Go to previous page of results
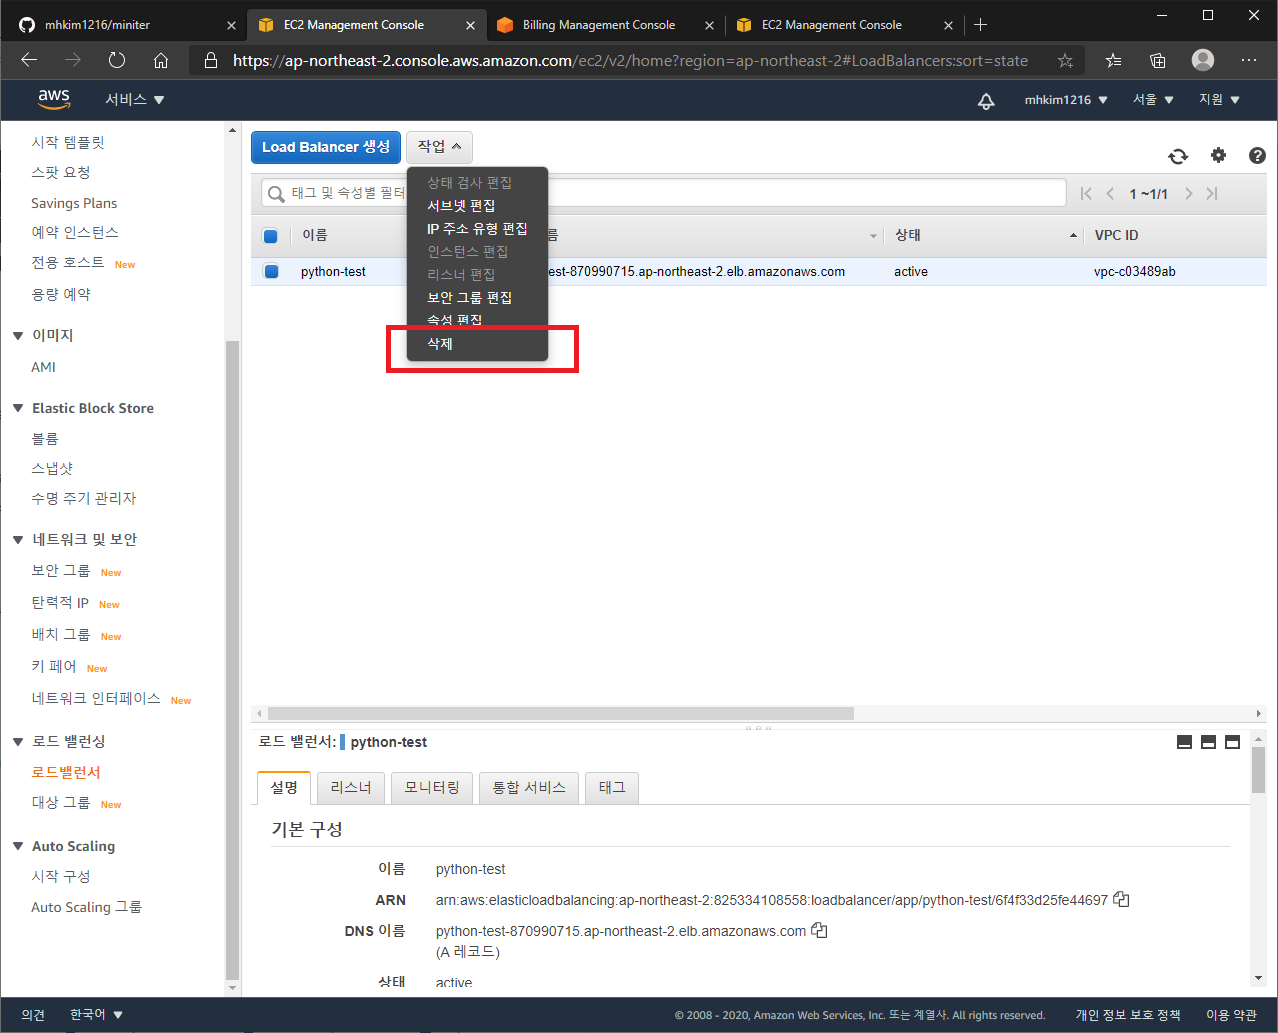This screenshot has height=1033, width=1278. [1110, 194]
